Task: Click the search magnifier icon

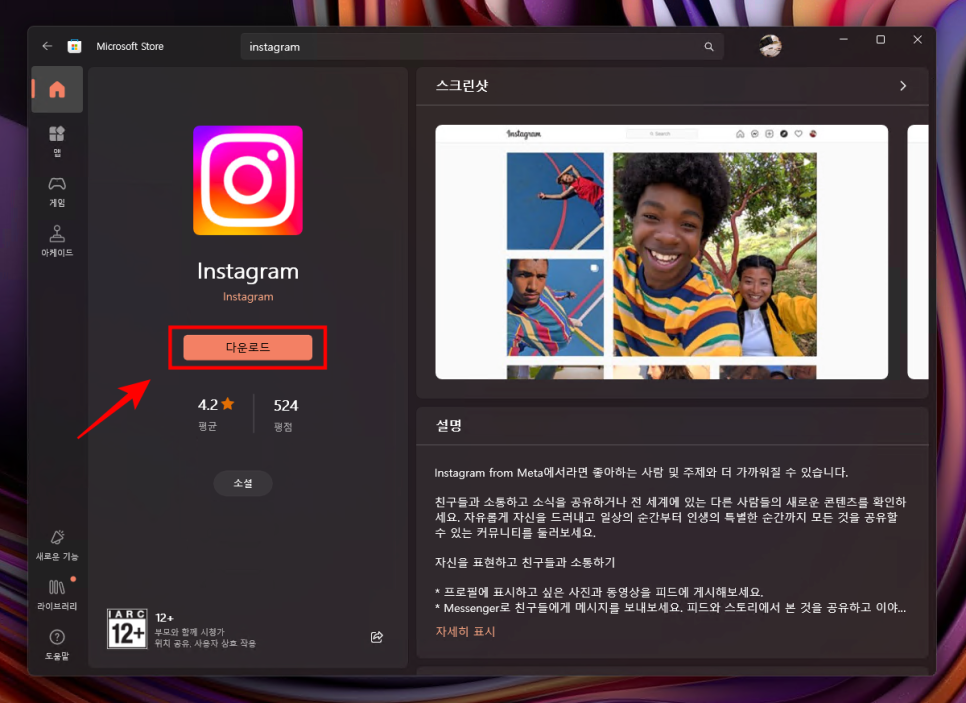Action: click(x=709, y=47)
